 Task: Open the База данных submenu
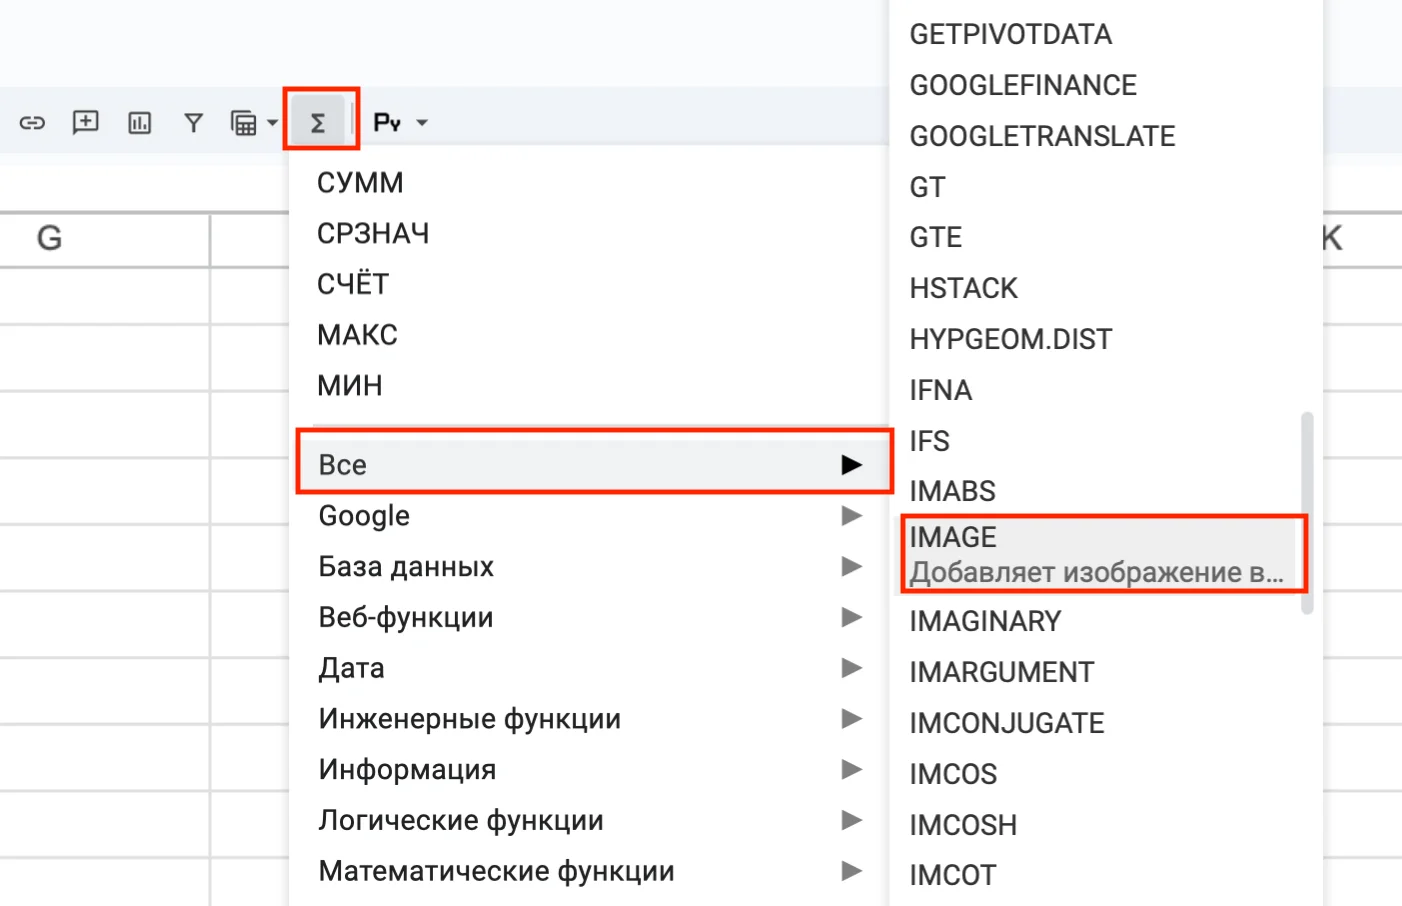(590, 567)
